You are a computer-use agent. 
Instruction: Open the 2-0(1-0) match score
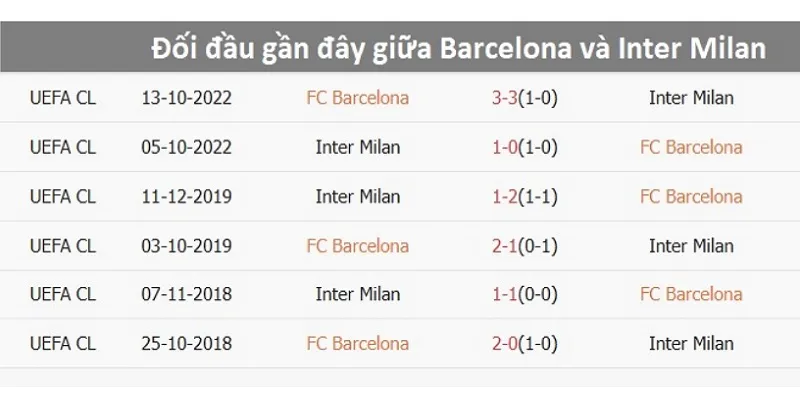click(x=524, y=343)
